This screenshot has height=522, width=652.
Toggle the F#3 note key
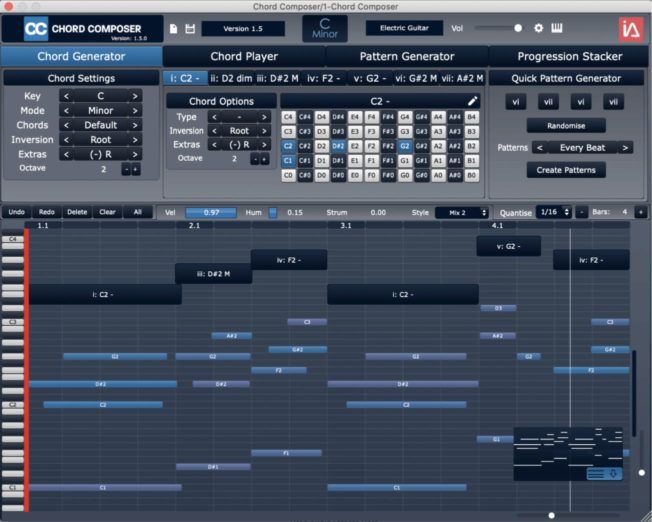388,132
